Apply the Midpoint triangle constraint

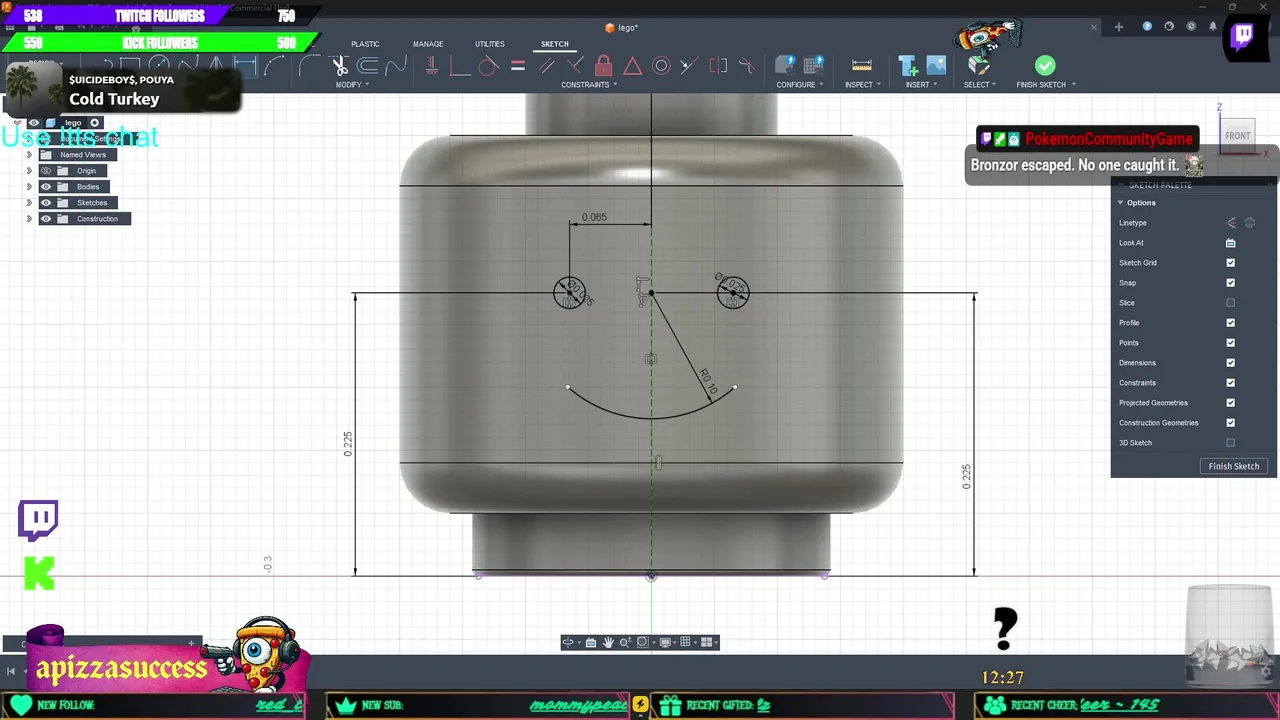632,66
